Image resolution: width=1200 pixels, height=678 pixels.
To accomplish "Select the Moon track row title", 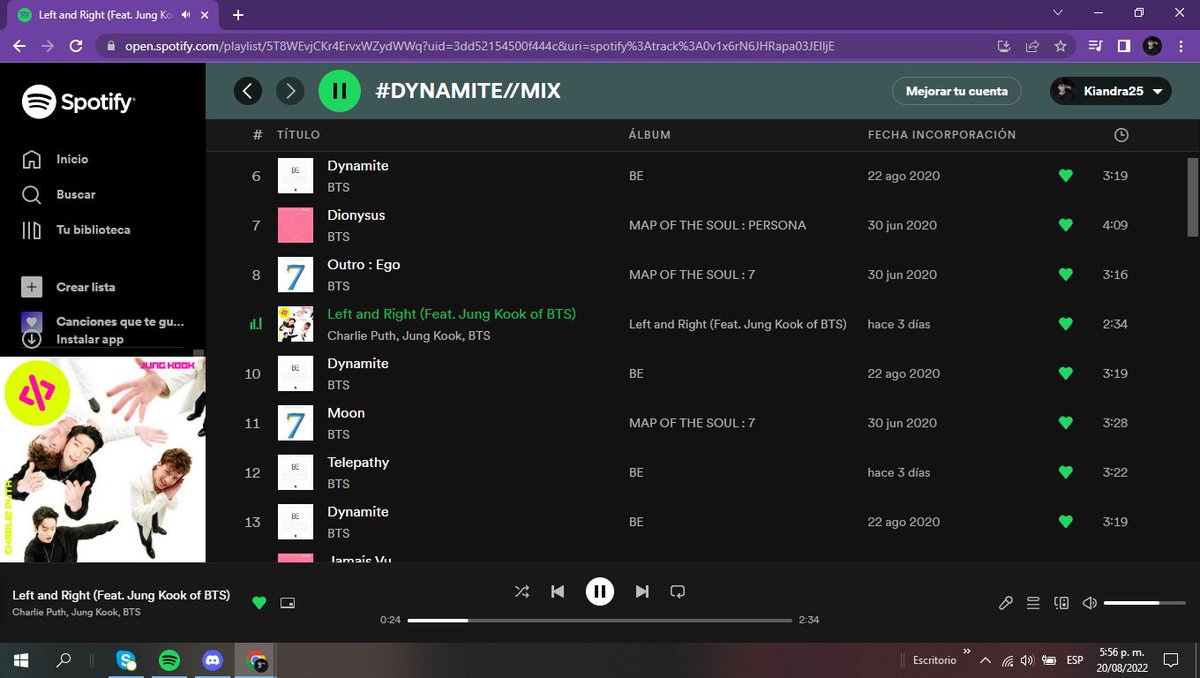I will click(346, 413).
